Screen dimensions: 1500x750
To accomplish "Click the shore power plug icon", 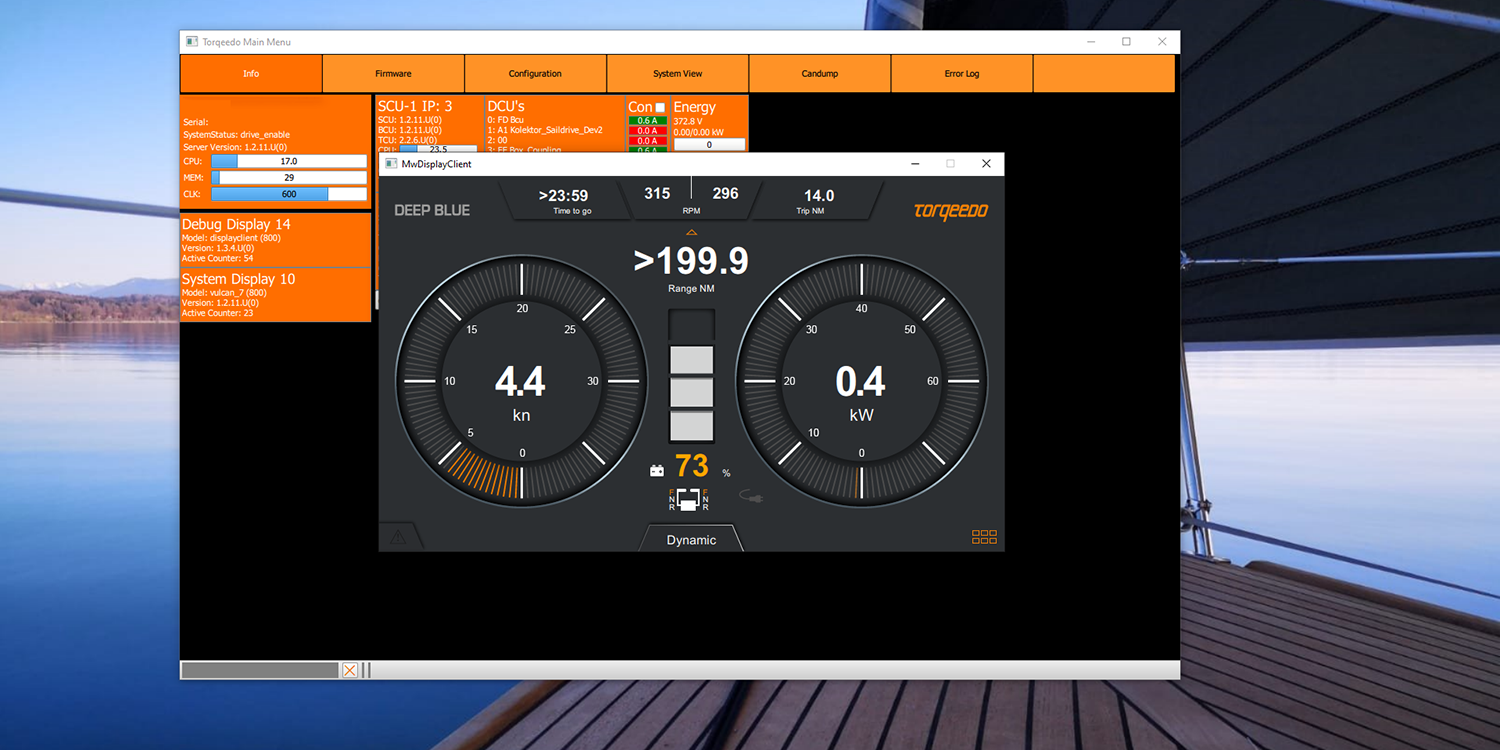I will [x=751, y=495].
